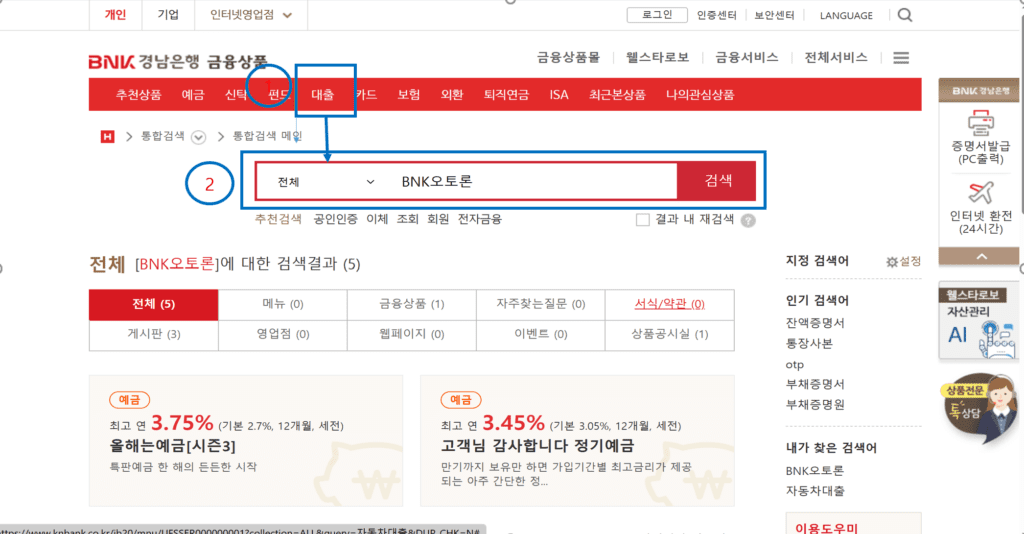The width and height of the screenshot is (1024, 534).
Task: Select the 영업점 (0) results tab
Action: (283, 334)
